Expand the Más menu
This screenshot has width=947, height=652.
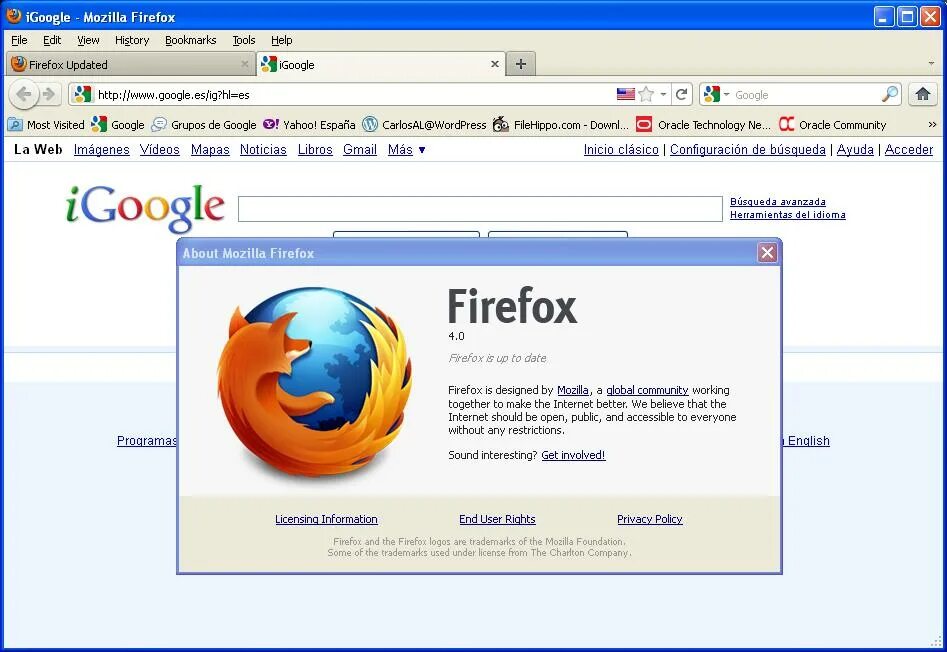[406, 150]
